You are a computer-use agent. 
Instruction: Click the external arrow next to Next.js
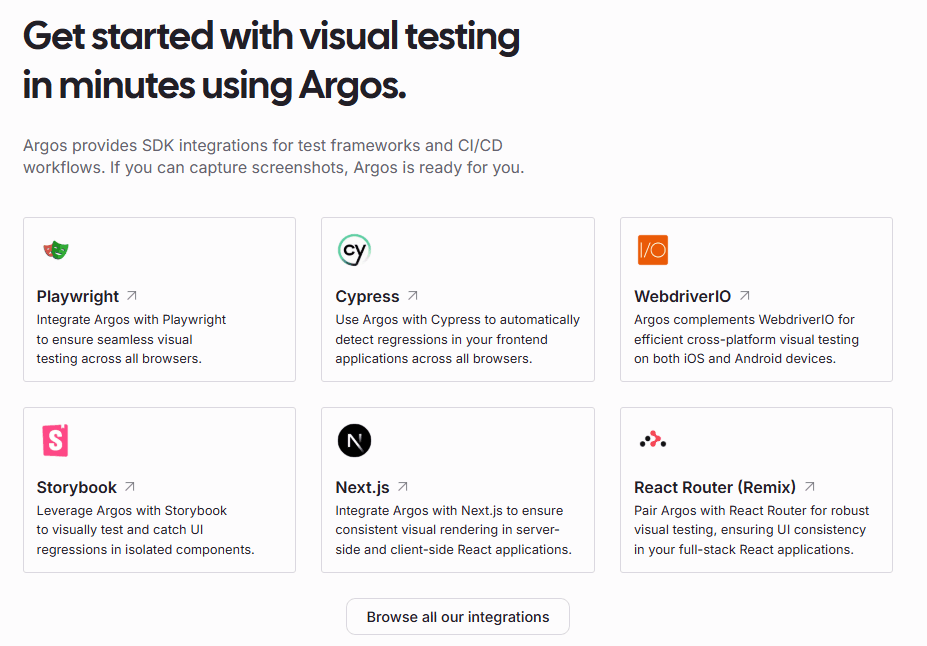(403, 486)
